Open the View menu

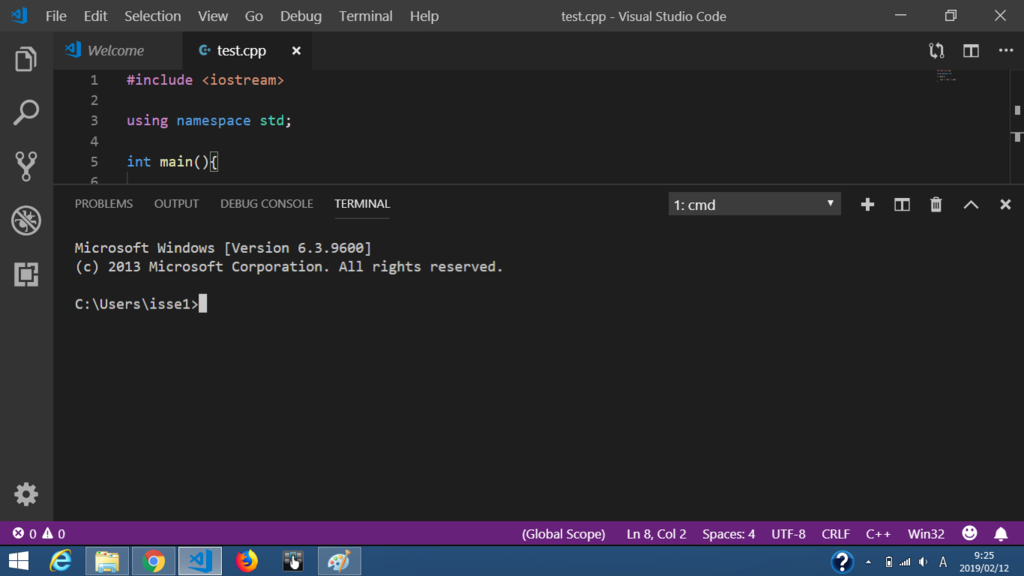[x=213, y=16]
